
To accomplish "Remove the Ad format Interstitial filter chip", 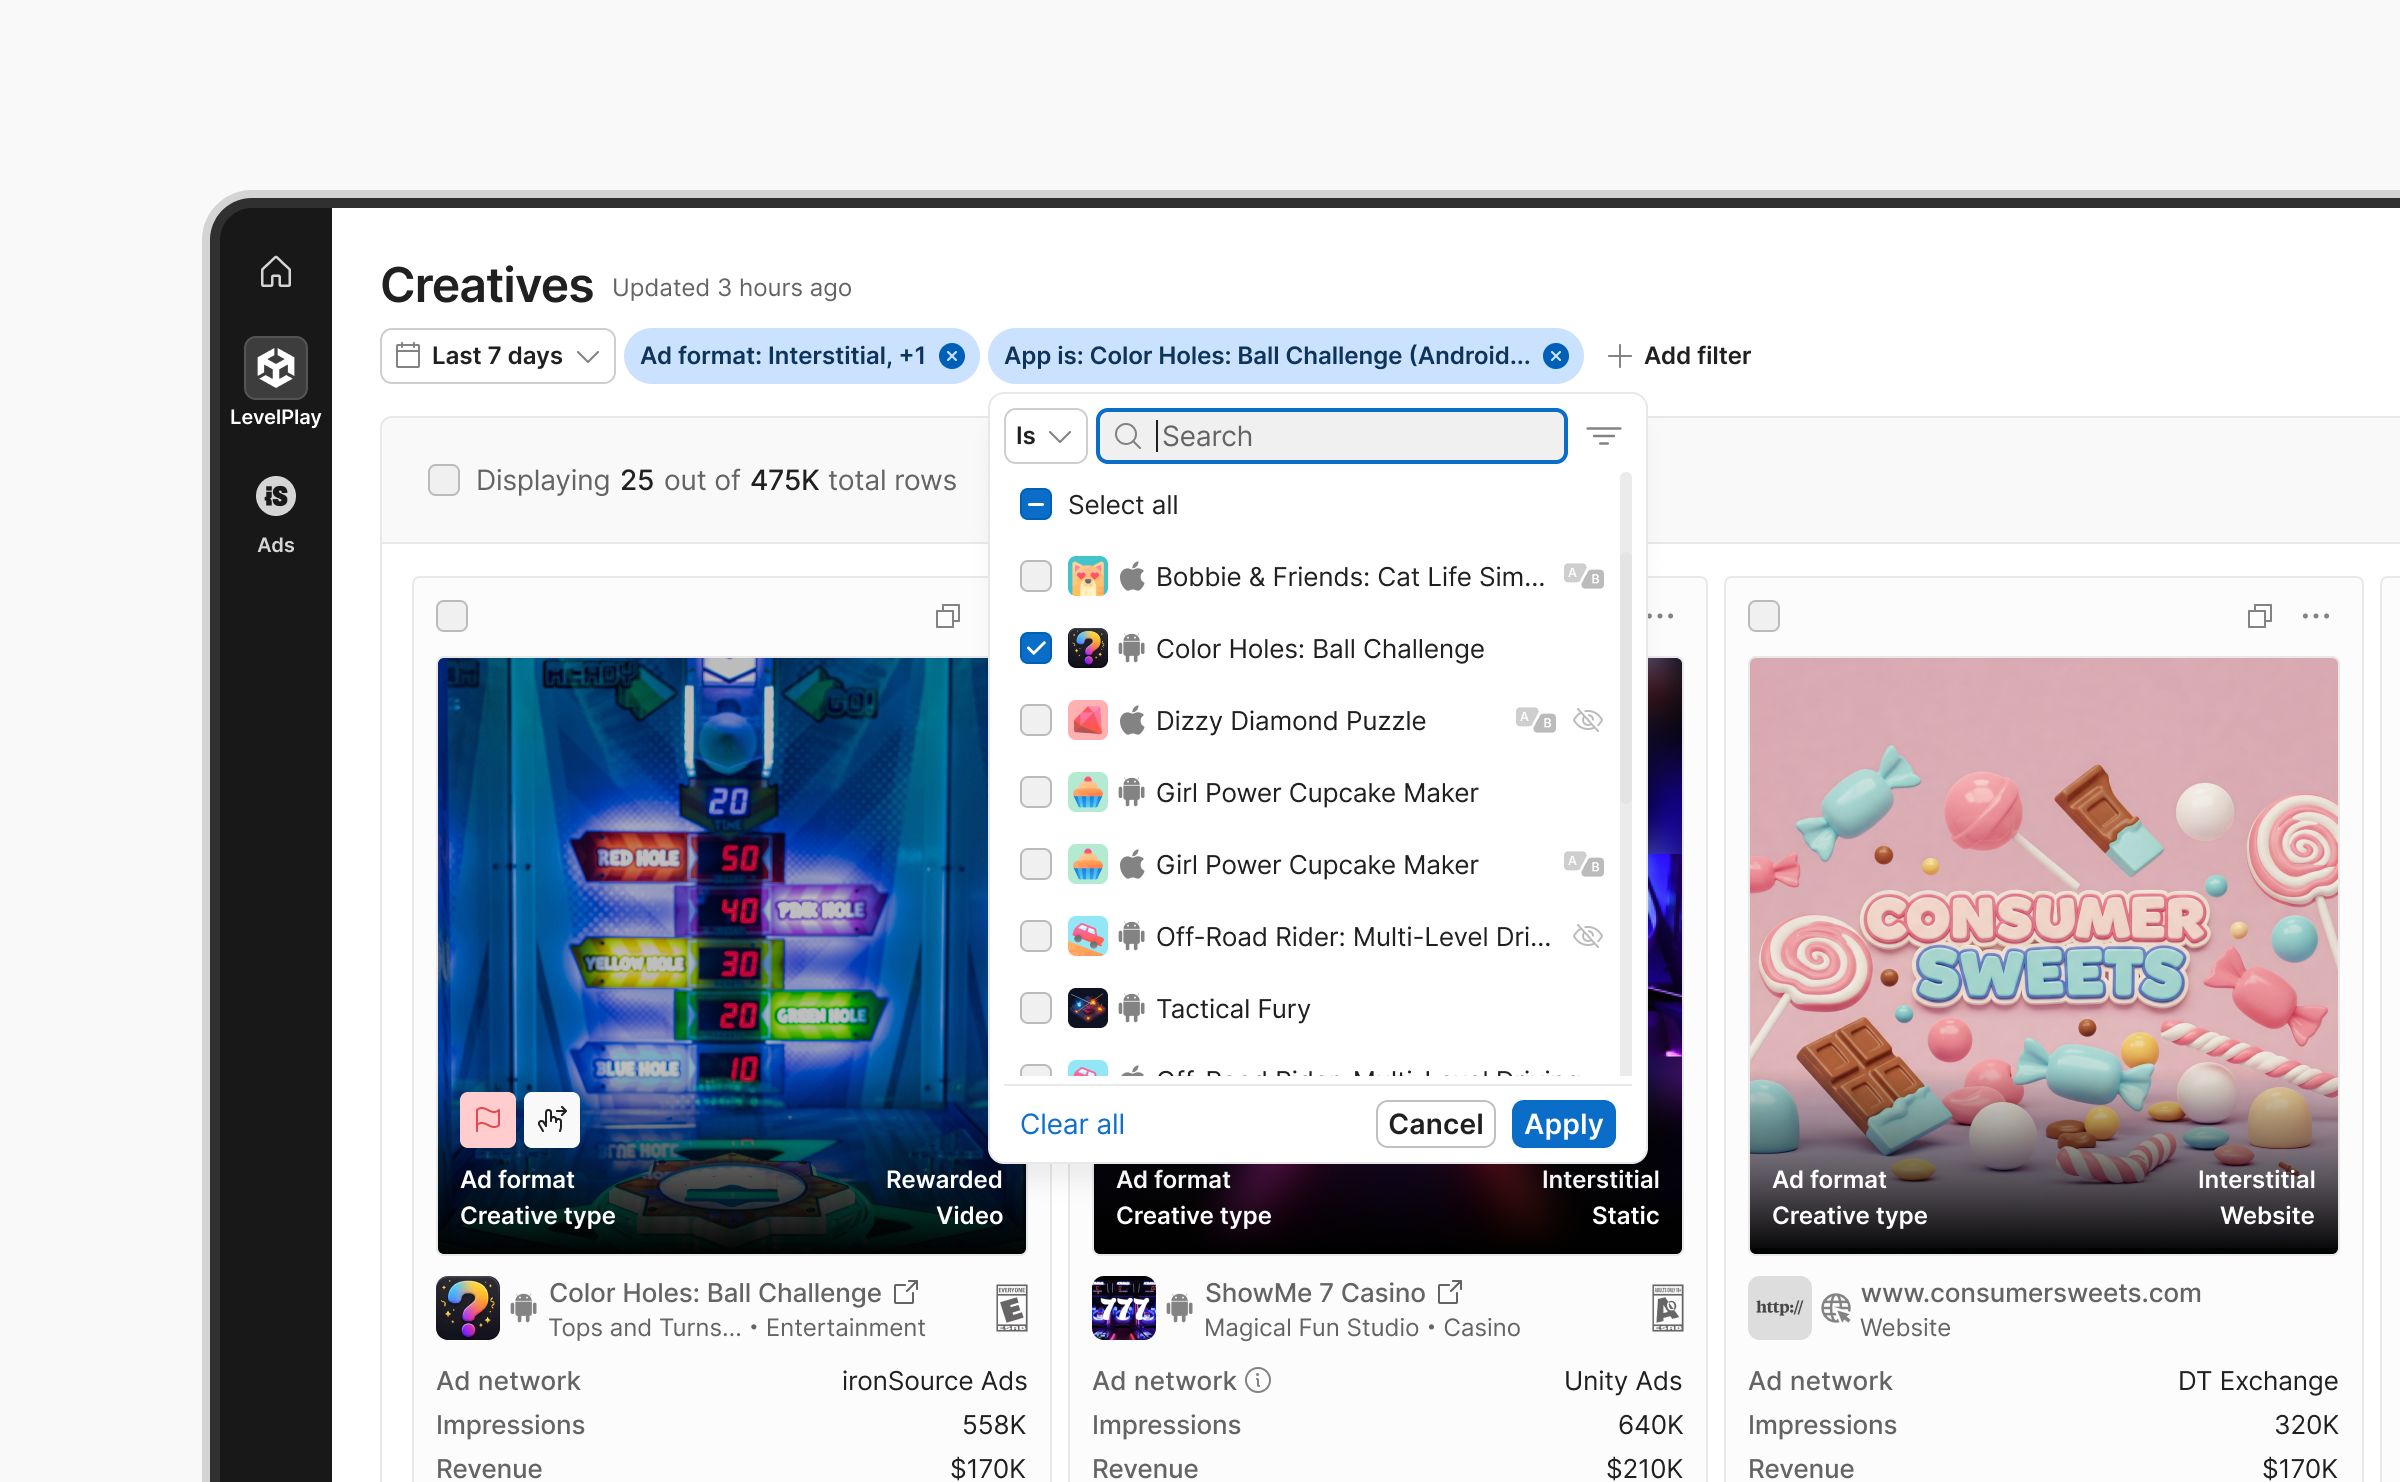I will click(x=953, y=356).
